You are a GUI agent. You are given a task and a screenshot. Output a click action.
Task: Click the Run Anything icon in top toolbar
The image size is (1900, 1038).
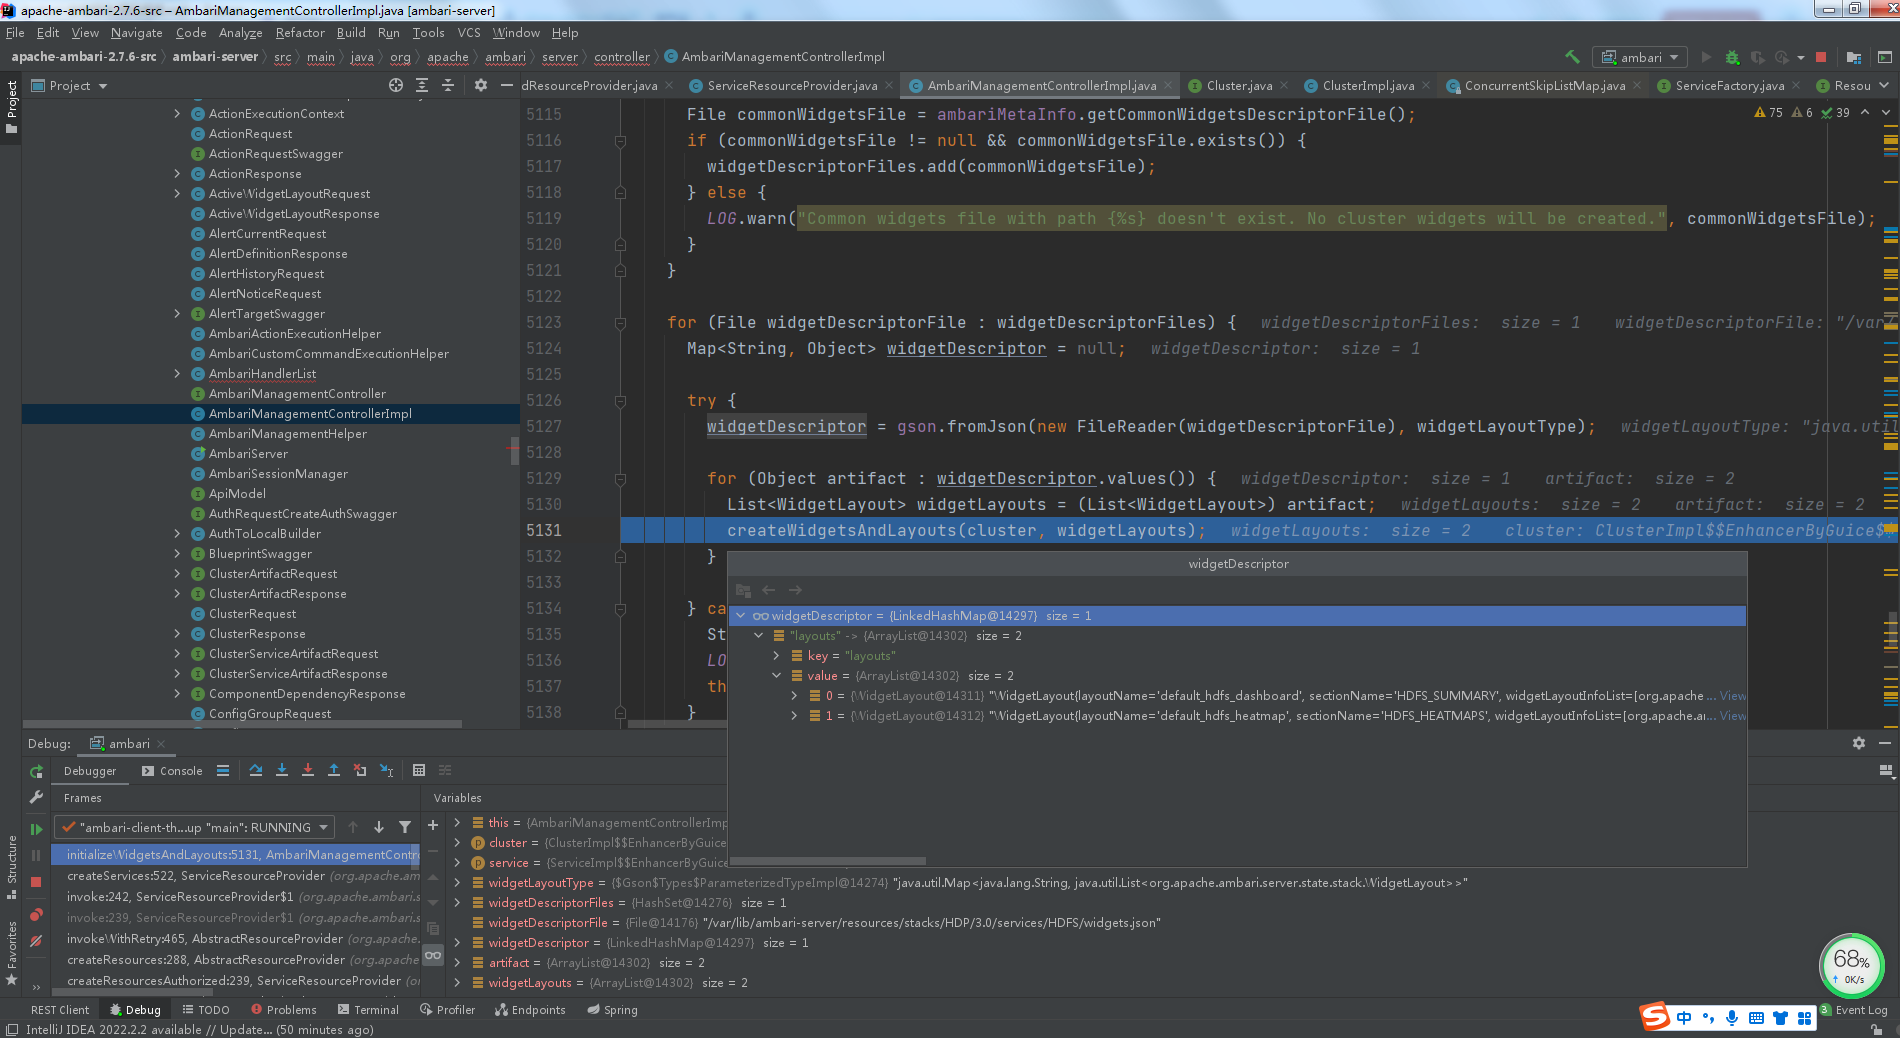pyautogui.click(x=1885, y=57)
